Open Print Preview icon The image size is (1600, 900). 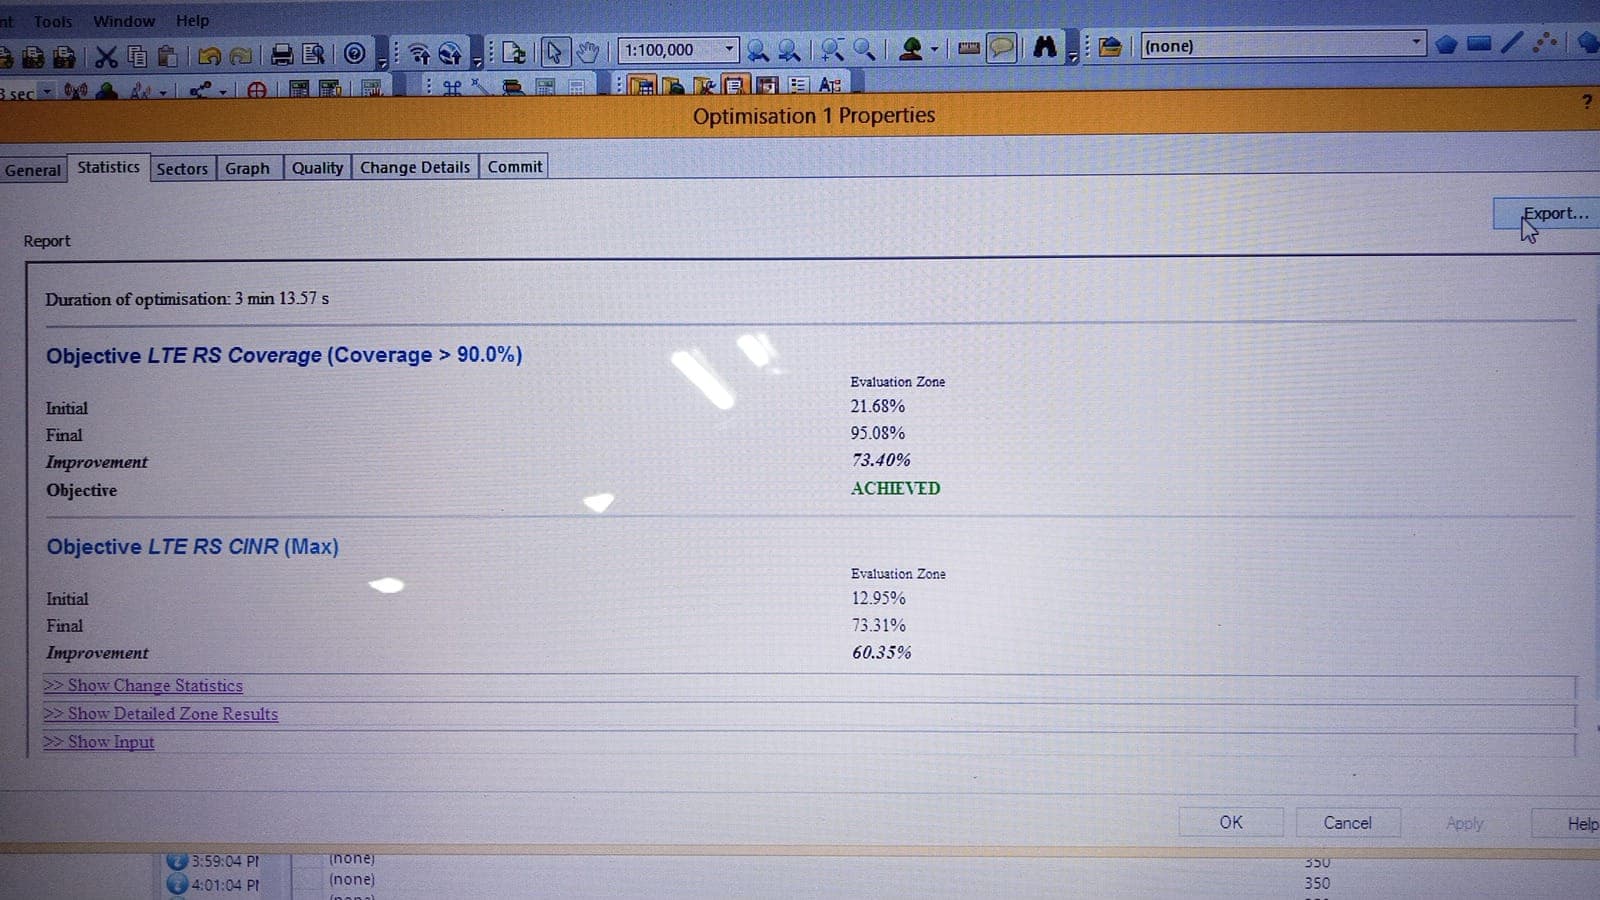[x=314, y=54]
